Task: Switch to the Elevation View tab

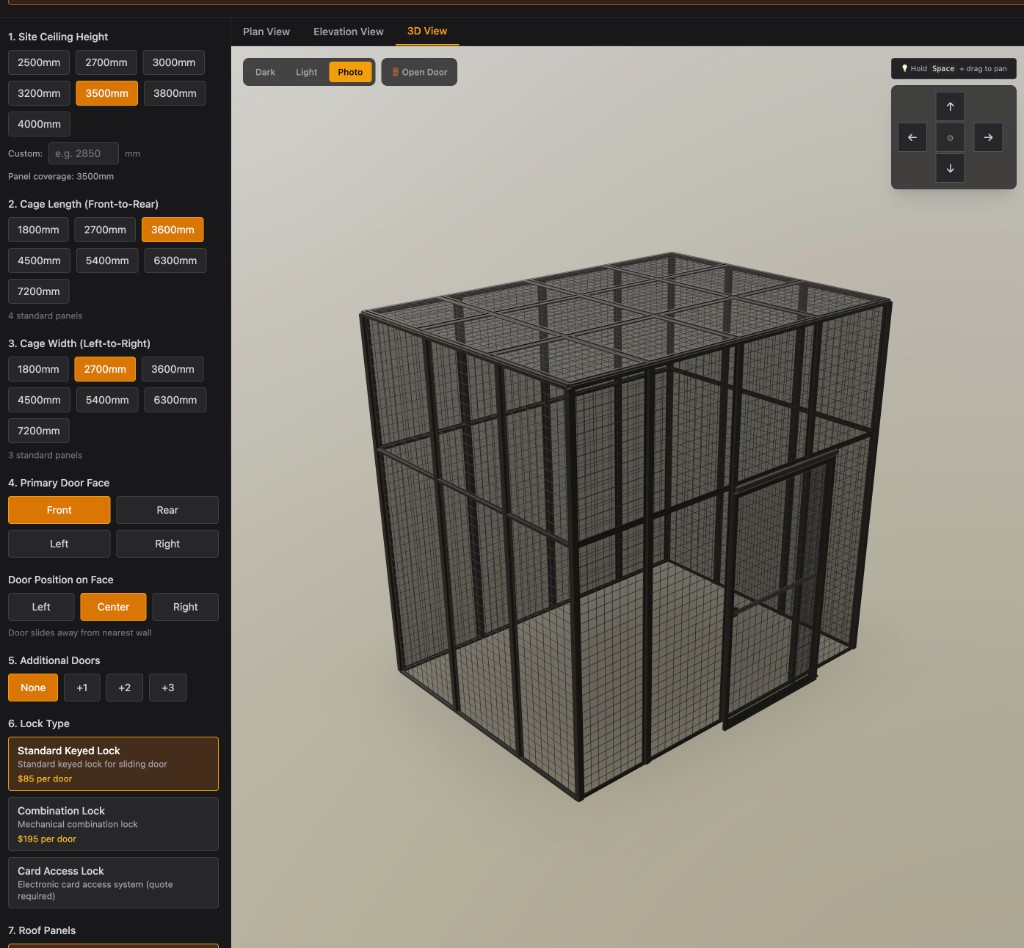Action: point(348,31)
